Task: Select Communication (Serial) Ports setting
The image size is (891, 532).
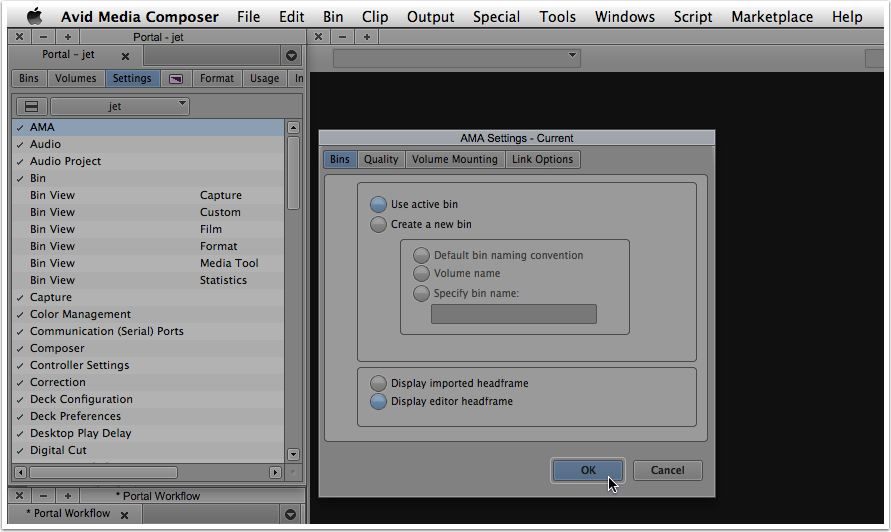Action: [x=148, y=331]
